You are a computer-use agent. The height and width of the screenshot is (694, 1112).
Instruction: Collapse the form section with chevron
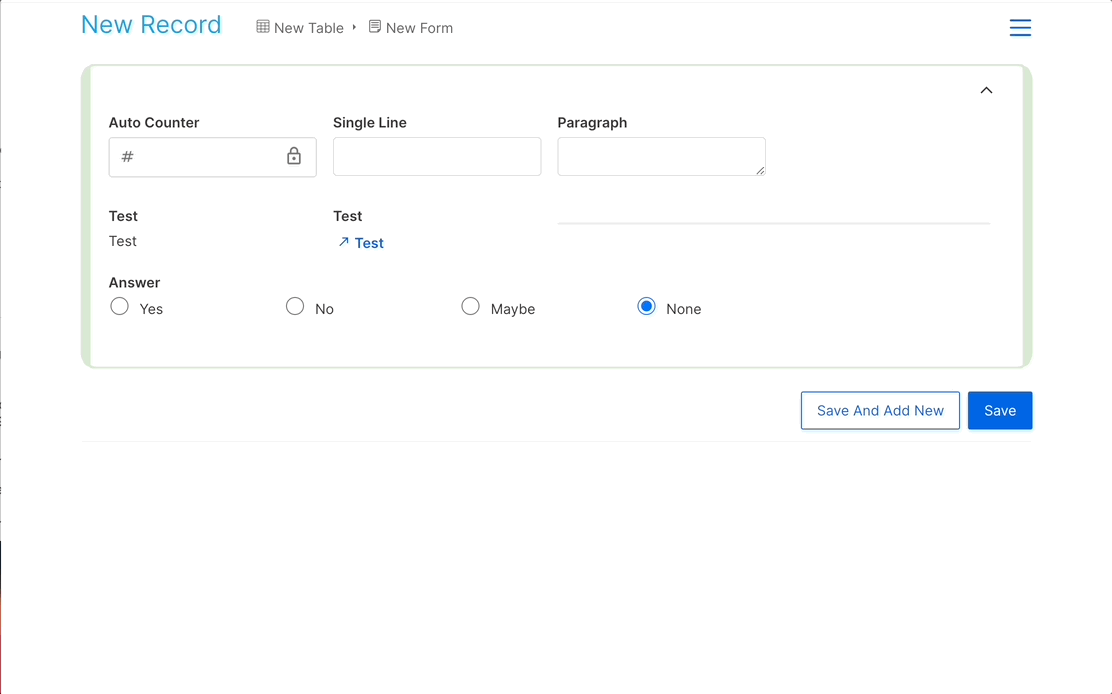pyautogui.click(x=986, y=91)
